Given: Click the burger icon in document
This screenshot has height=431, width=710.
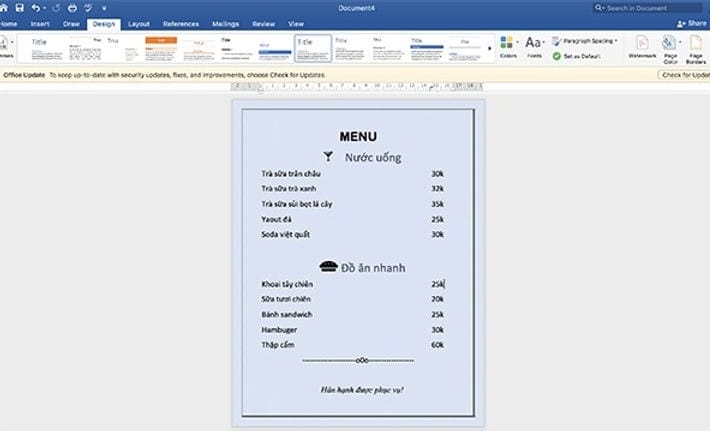Looking at the screenshot, I should [x=329, y=266].
